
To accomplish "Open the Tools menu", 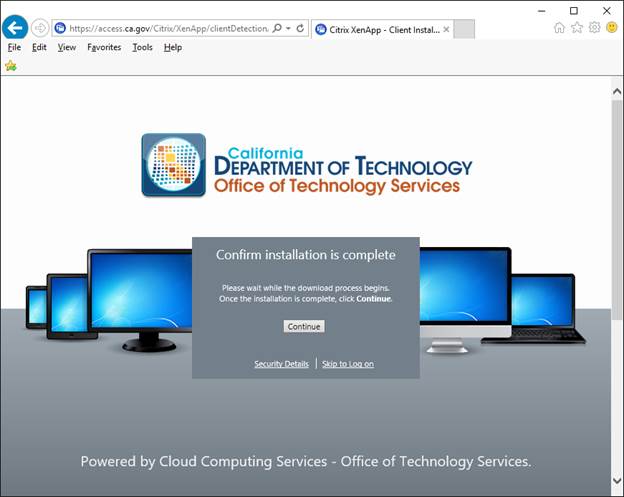I will [x=142, y=47].
